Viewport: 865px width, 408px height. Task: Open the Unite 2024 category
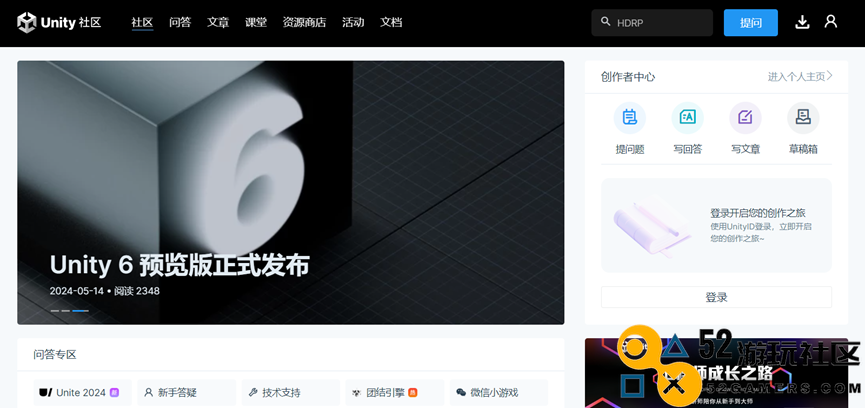(x=82, y=393)
